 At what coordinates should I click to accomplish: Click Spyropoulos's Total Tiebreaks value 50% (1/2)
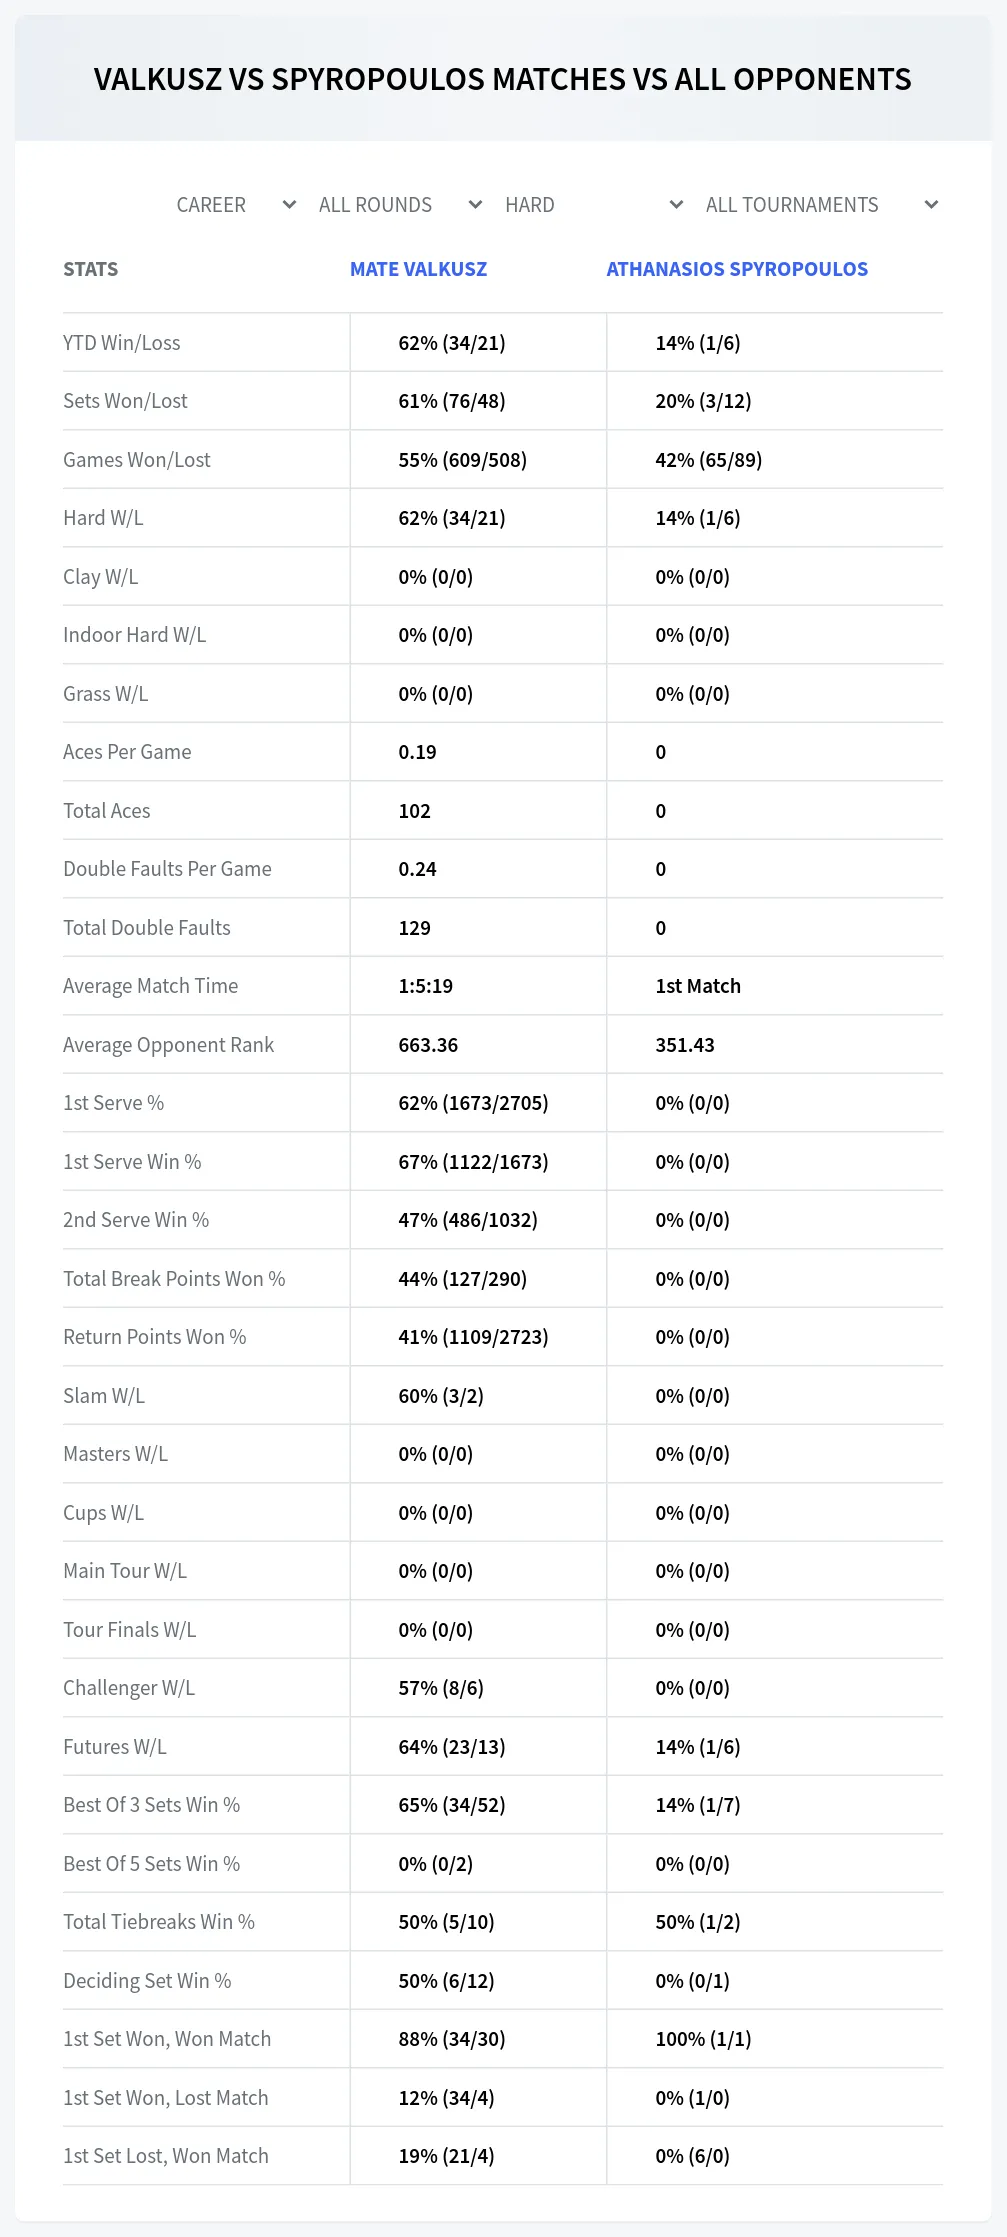point(698,1922)
